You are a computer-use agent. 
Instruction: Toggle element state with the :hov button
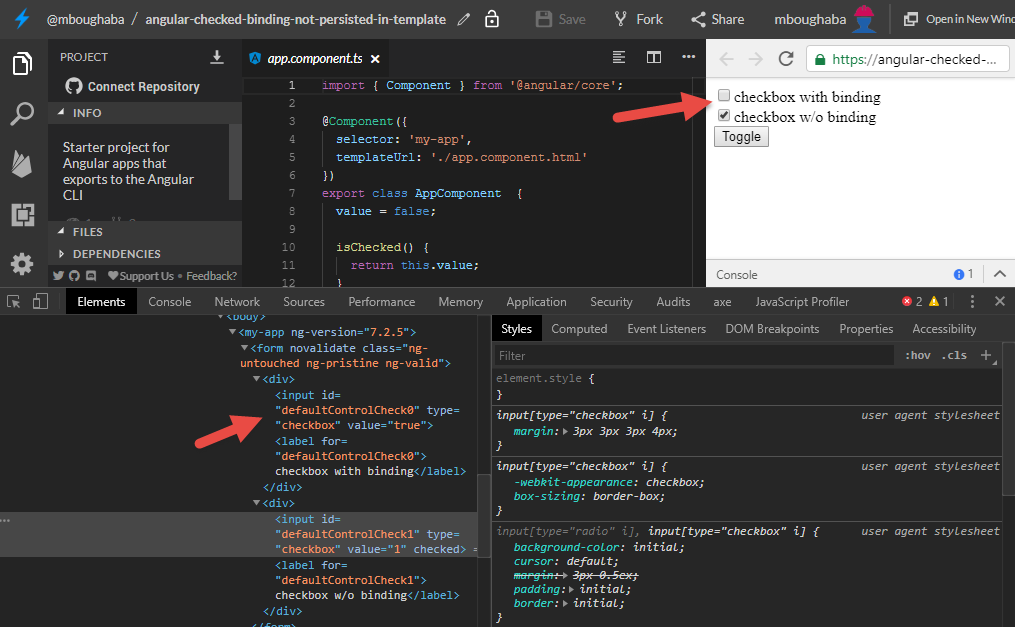click(917, 354)
